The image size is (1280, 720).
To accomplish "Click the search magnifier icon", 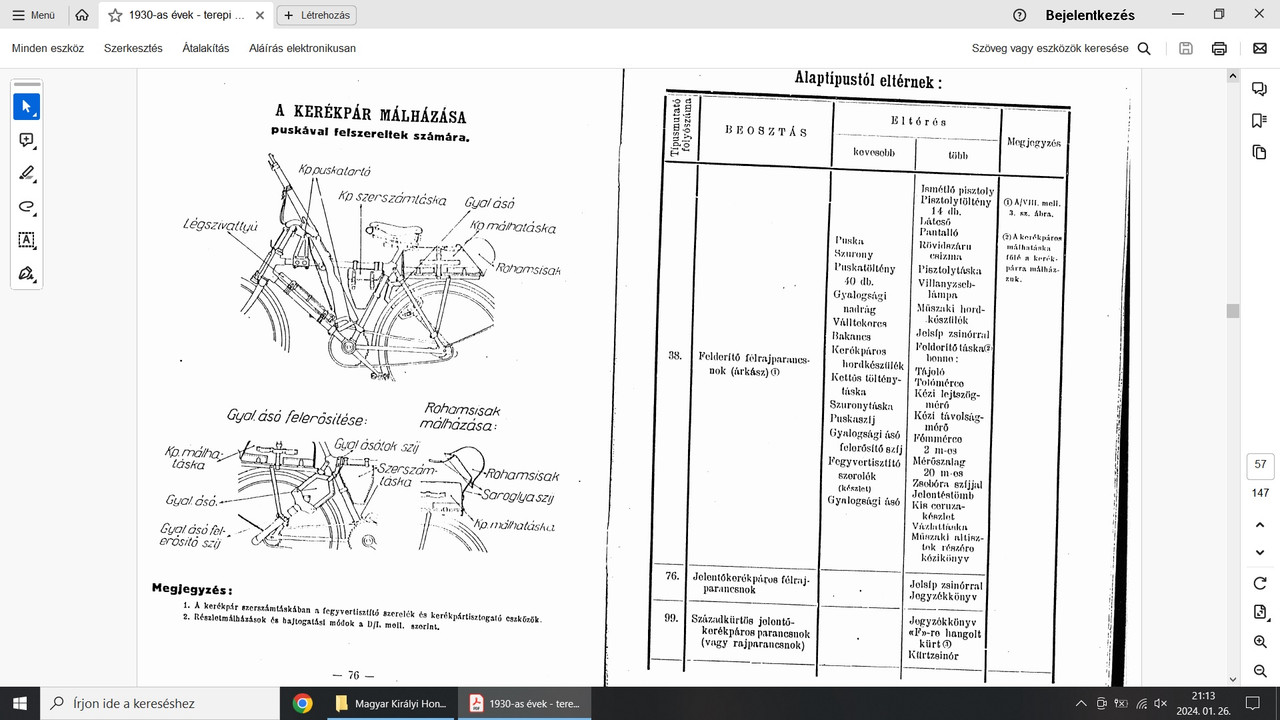I will coord(1144,48).
